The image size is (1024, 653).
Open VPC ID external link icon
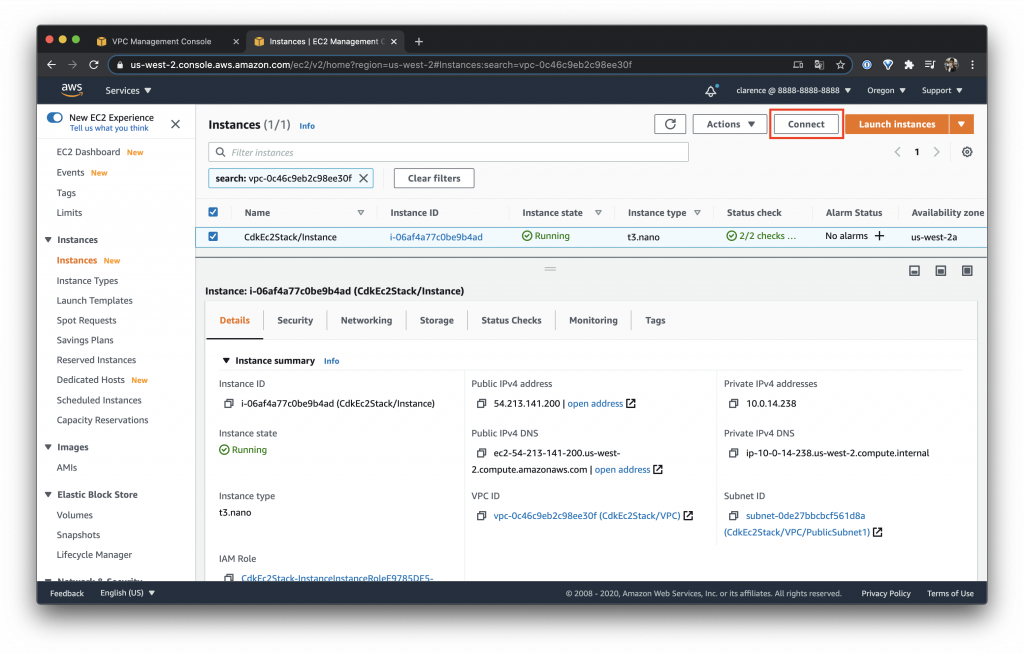pos(688,515)
